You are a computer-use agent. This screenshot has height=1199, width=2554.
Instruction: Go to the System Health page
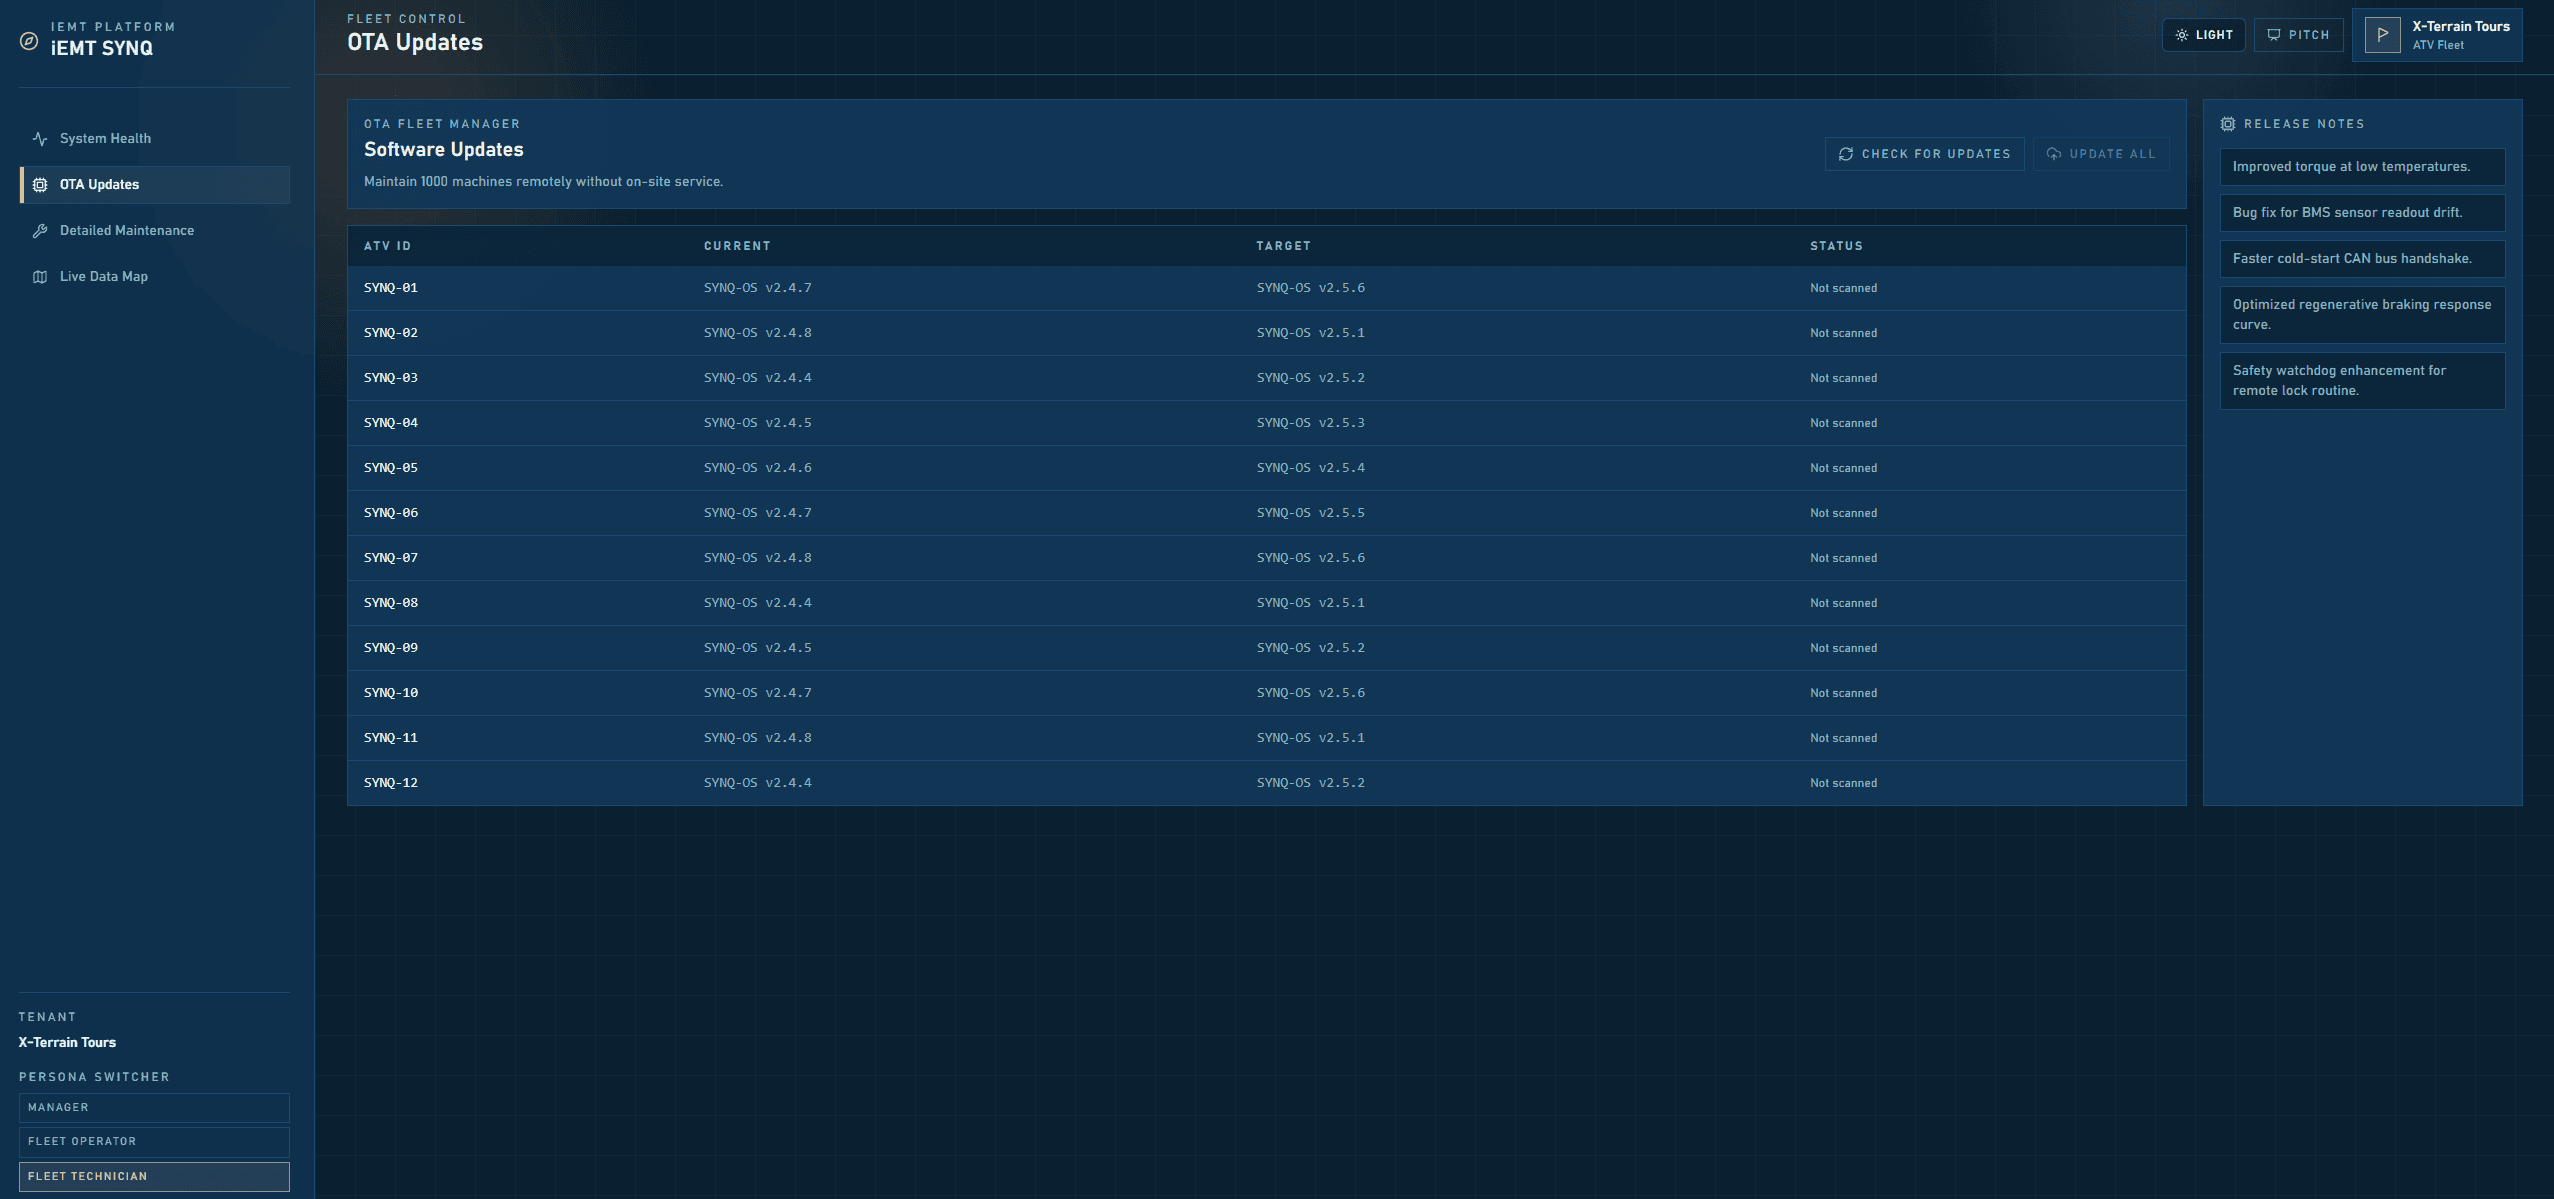coord(105,139)
